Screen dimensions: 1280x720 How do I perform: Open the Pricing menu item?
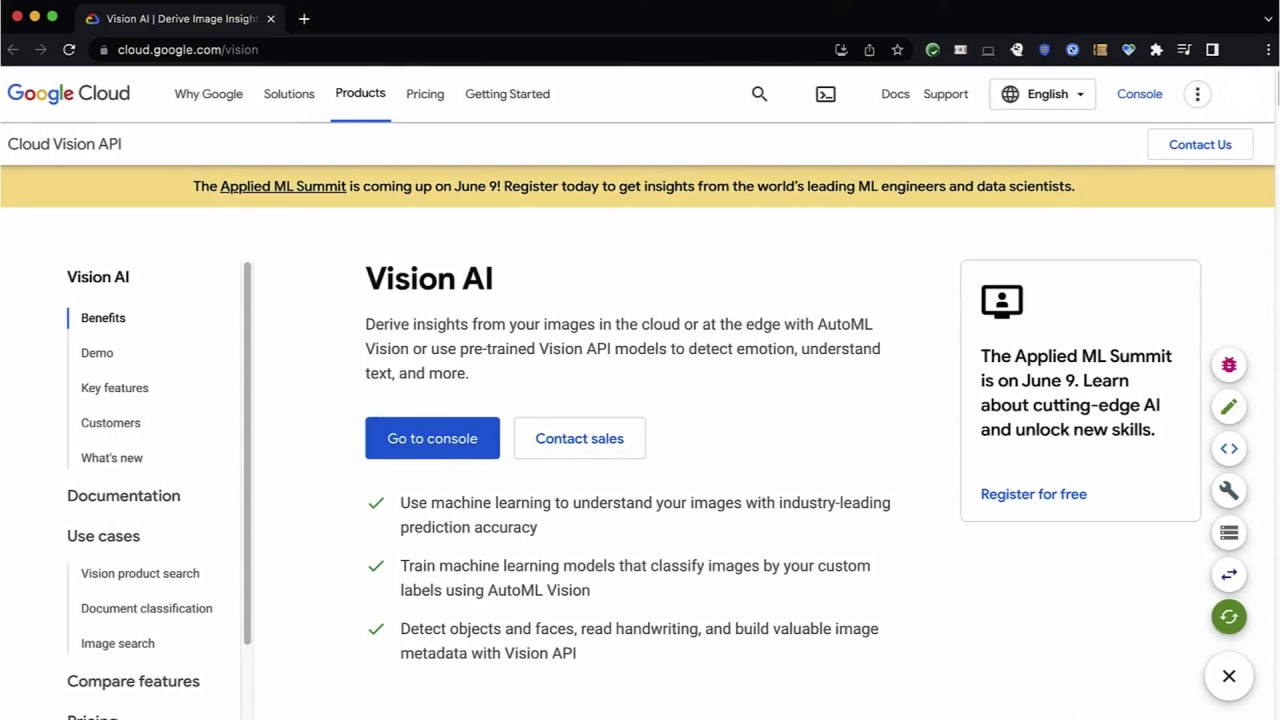pos(425,93)
